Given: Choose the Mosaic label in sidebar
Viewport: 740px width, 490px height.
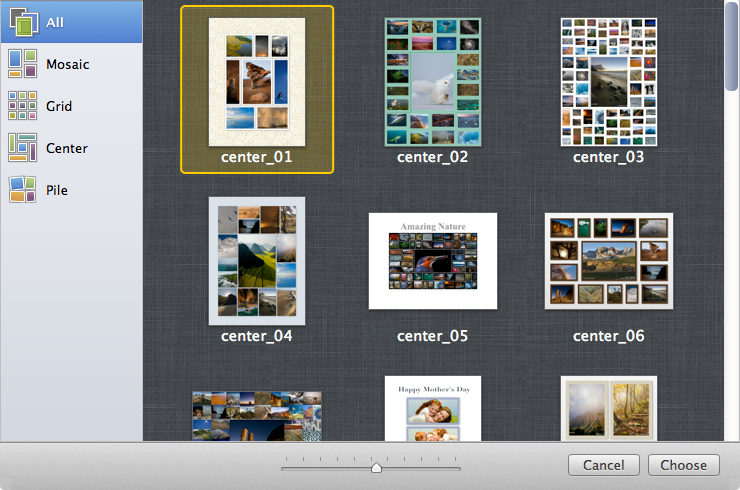Looking at the screenshot, I should (x=67, y=64).
